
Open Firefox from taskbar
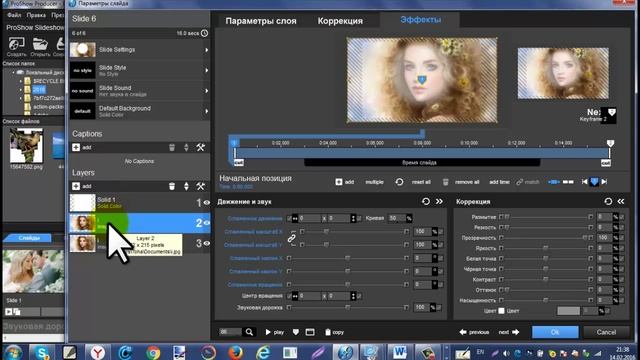(235, 352)
